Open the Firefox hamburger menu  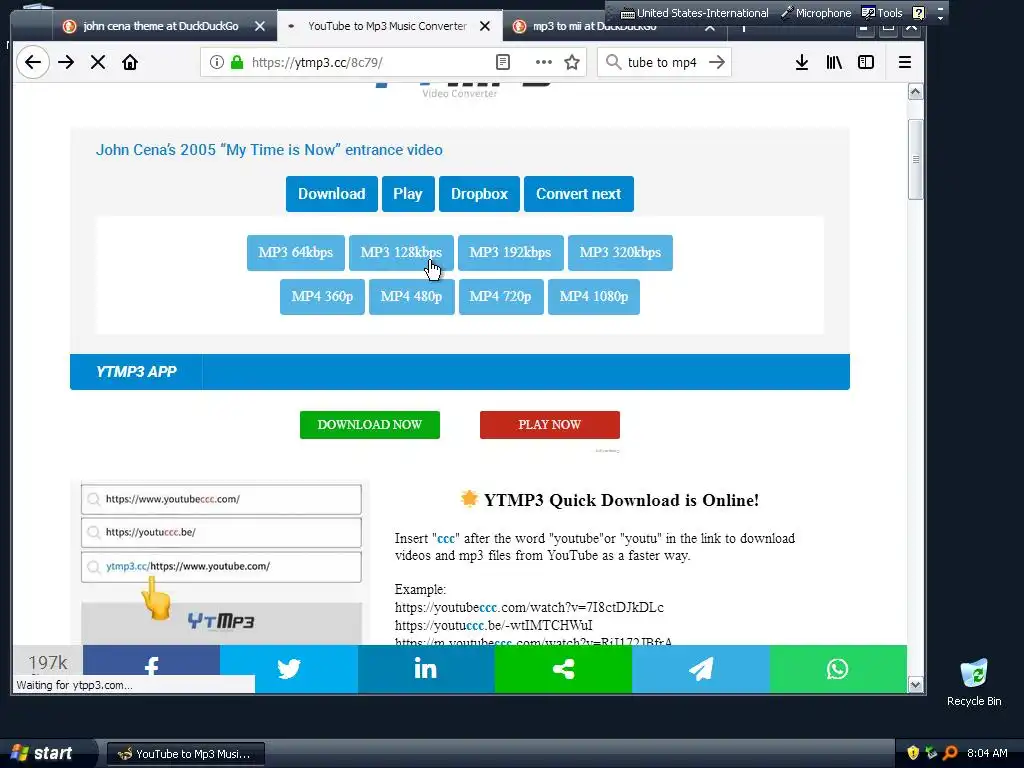pyautogui.click(x=904, y=62)
